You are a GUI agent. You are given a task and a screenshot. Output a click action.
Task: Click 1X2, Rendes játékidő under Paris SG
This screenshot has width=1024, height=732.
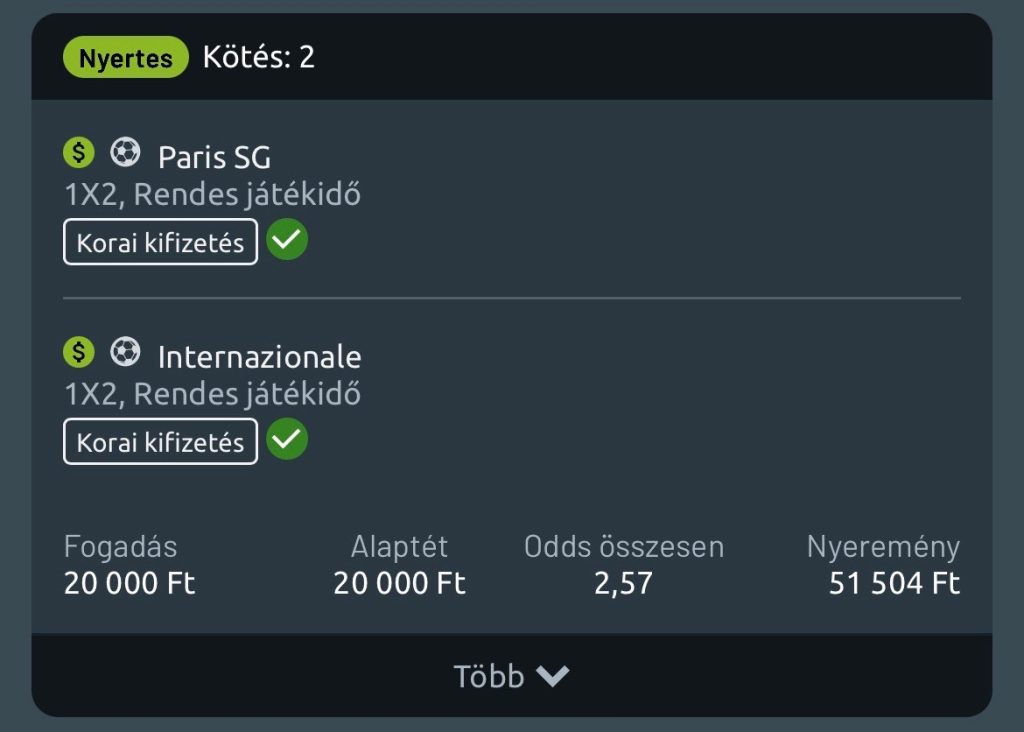coord(212,194)
